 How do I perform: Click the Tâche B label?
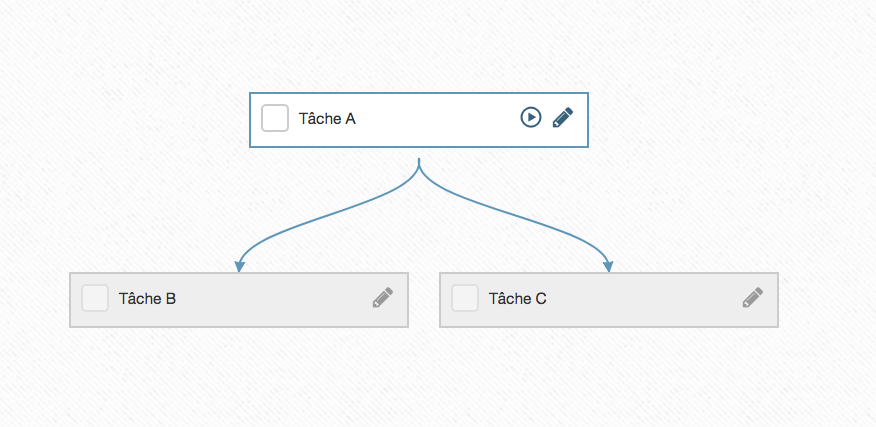click(x=147, y=298)
